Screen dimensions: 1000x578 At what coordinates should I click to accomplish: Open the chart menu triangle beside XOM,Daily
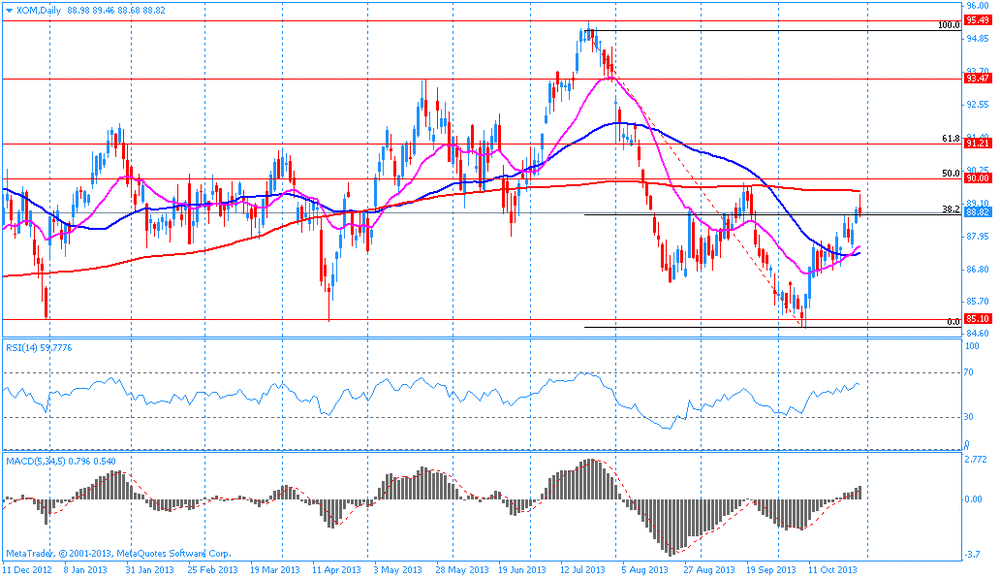click(8, 11)
